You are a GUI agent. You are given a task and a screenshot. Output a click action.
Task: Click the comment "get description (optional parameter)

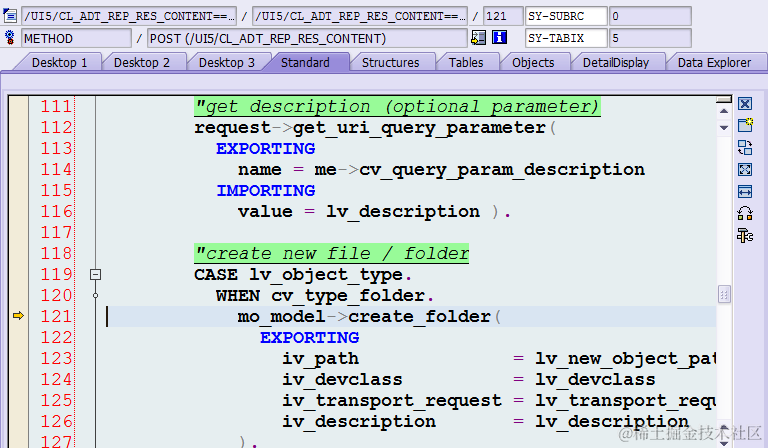397,106
